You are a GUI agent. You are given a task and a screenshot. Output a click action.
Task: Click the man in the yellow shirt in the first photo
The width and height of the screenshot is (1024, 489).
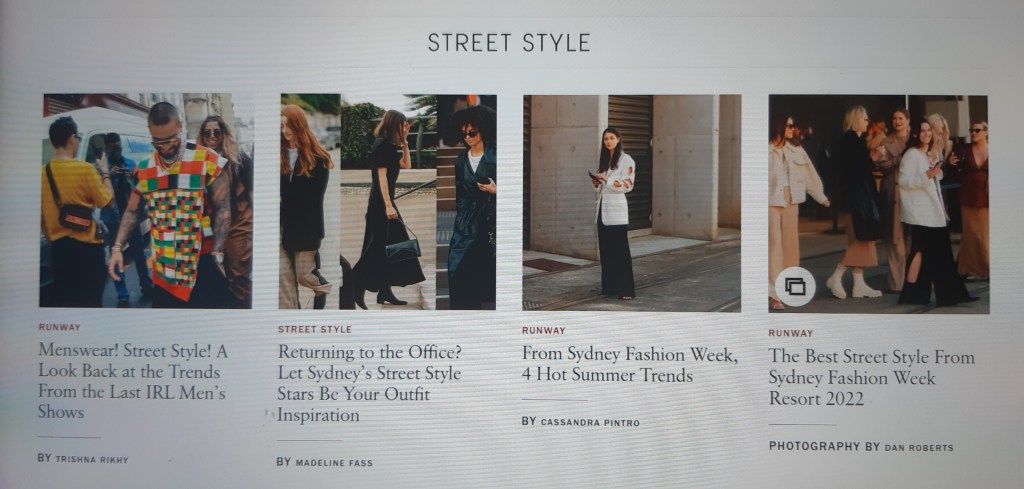click(74, 209)
